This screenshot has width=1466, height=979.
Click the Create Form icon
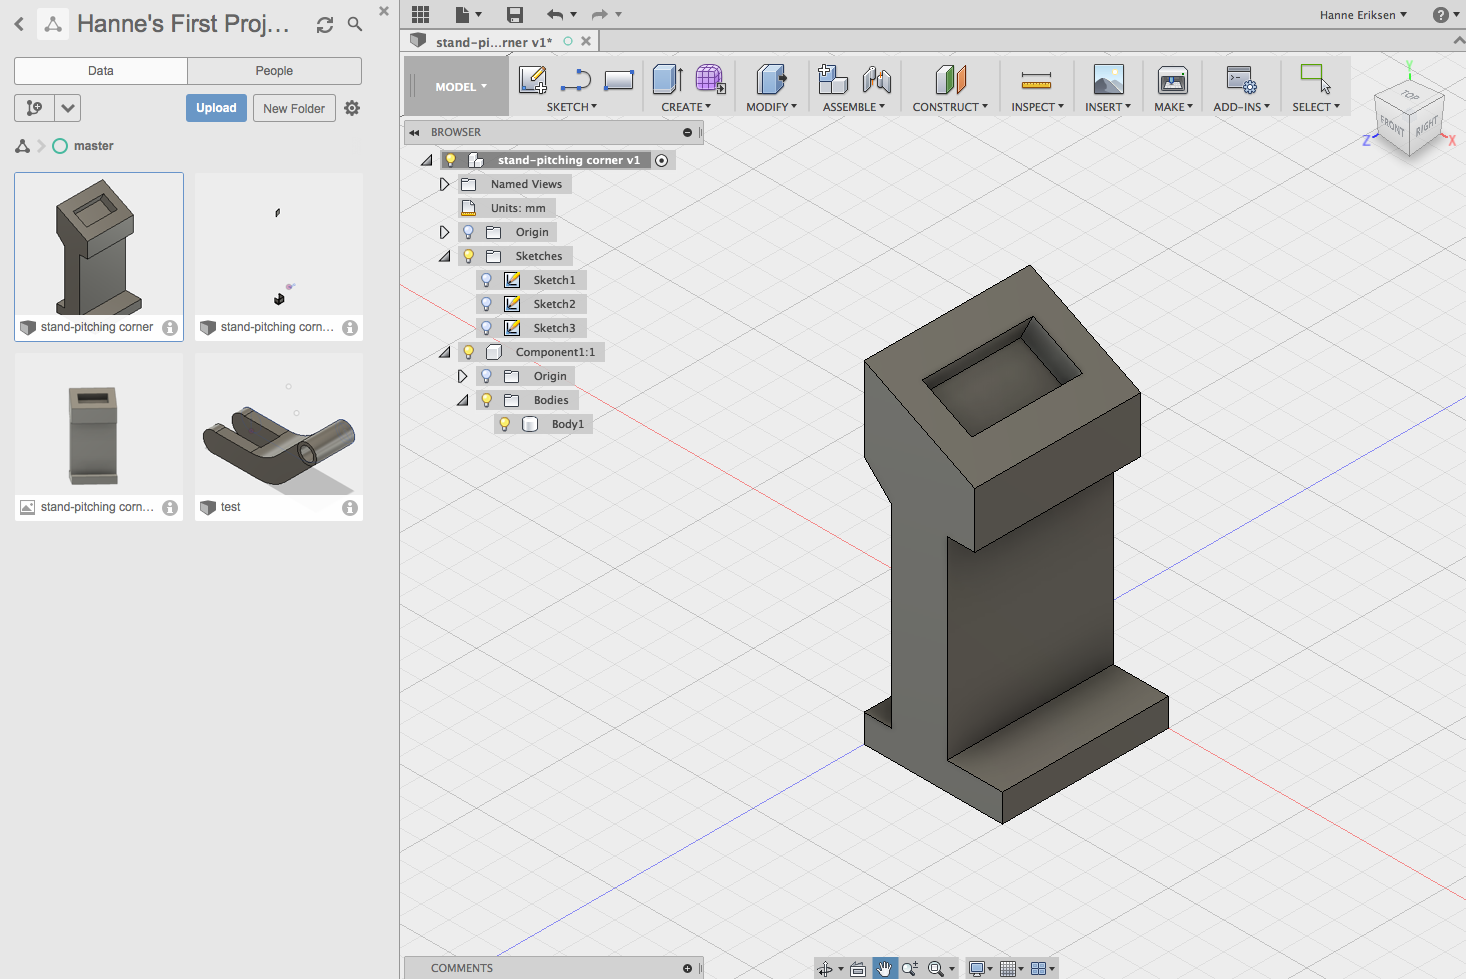click(710, 80)
